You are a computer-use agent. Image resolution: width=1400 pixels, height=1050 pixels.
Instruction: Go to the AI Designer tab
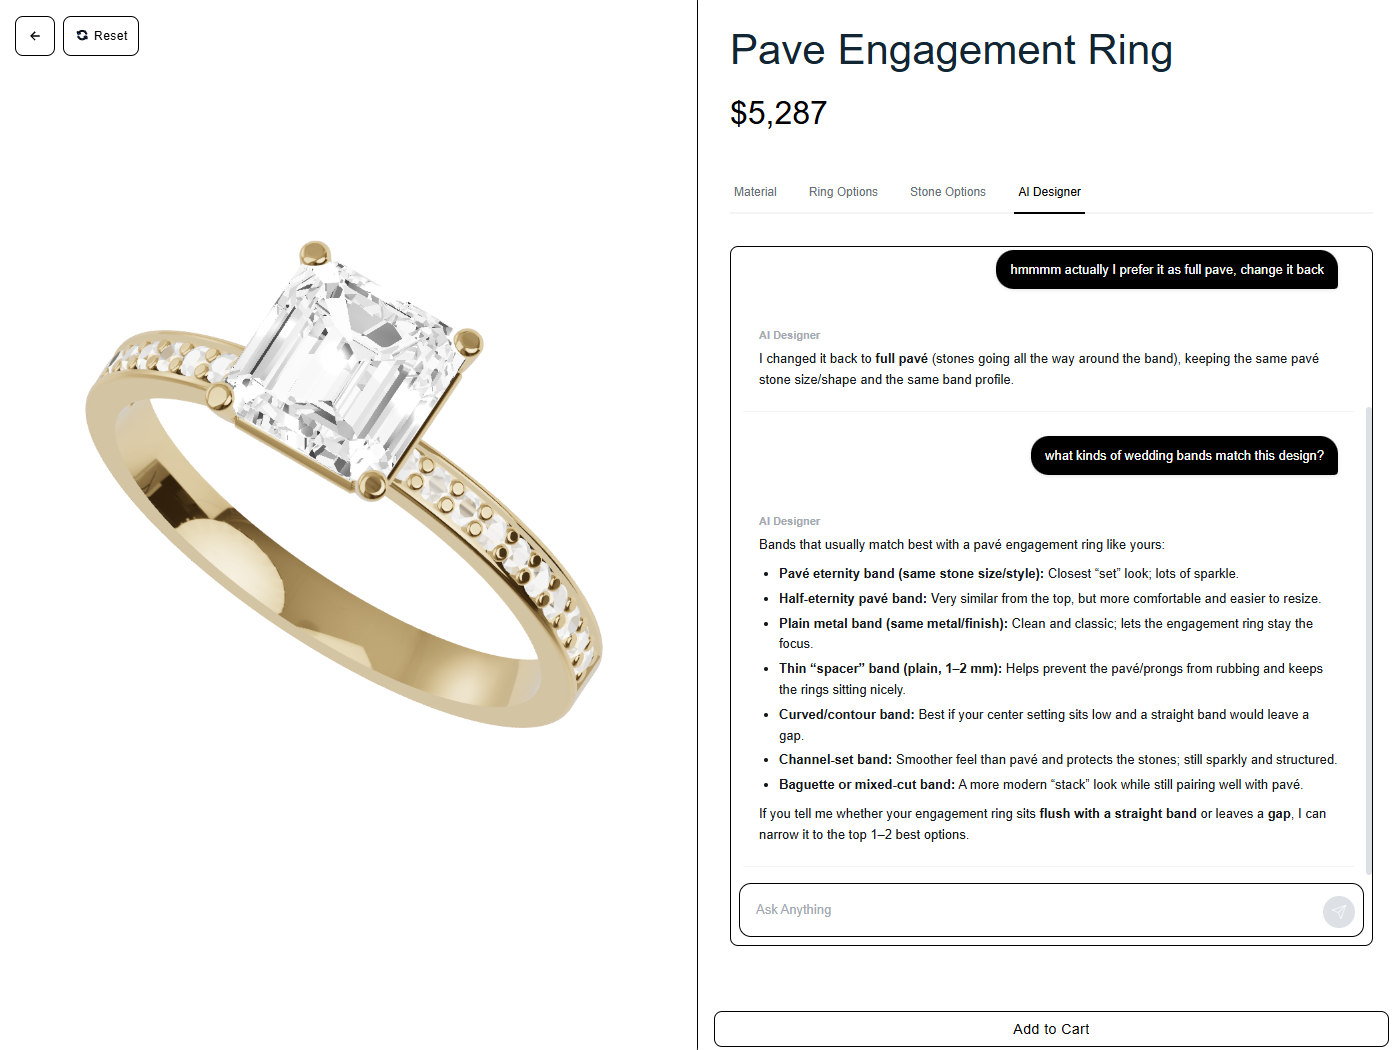point(1049,192)
